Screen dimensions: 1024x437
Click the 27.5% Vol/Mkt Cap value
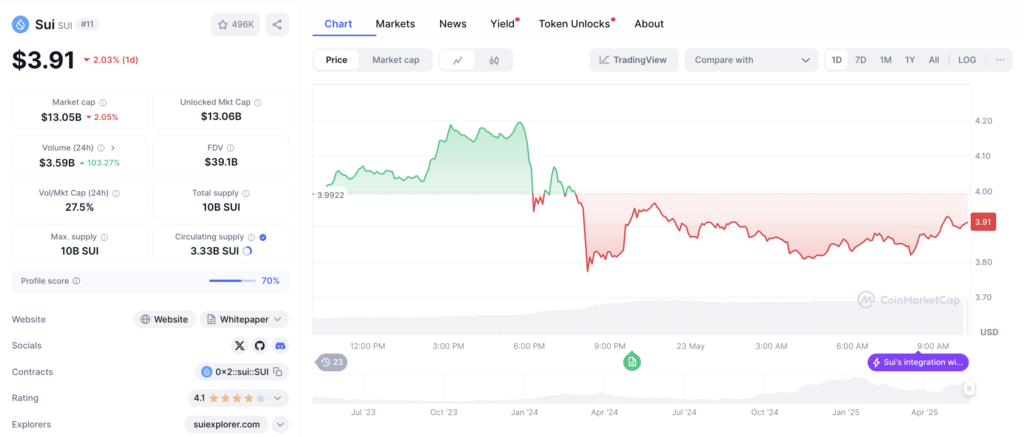pyautogui.click(x=79, y=207)
